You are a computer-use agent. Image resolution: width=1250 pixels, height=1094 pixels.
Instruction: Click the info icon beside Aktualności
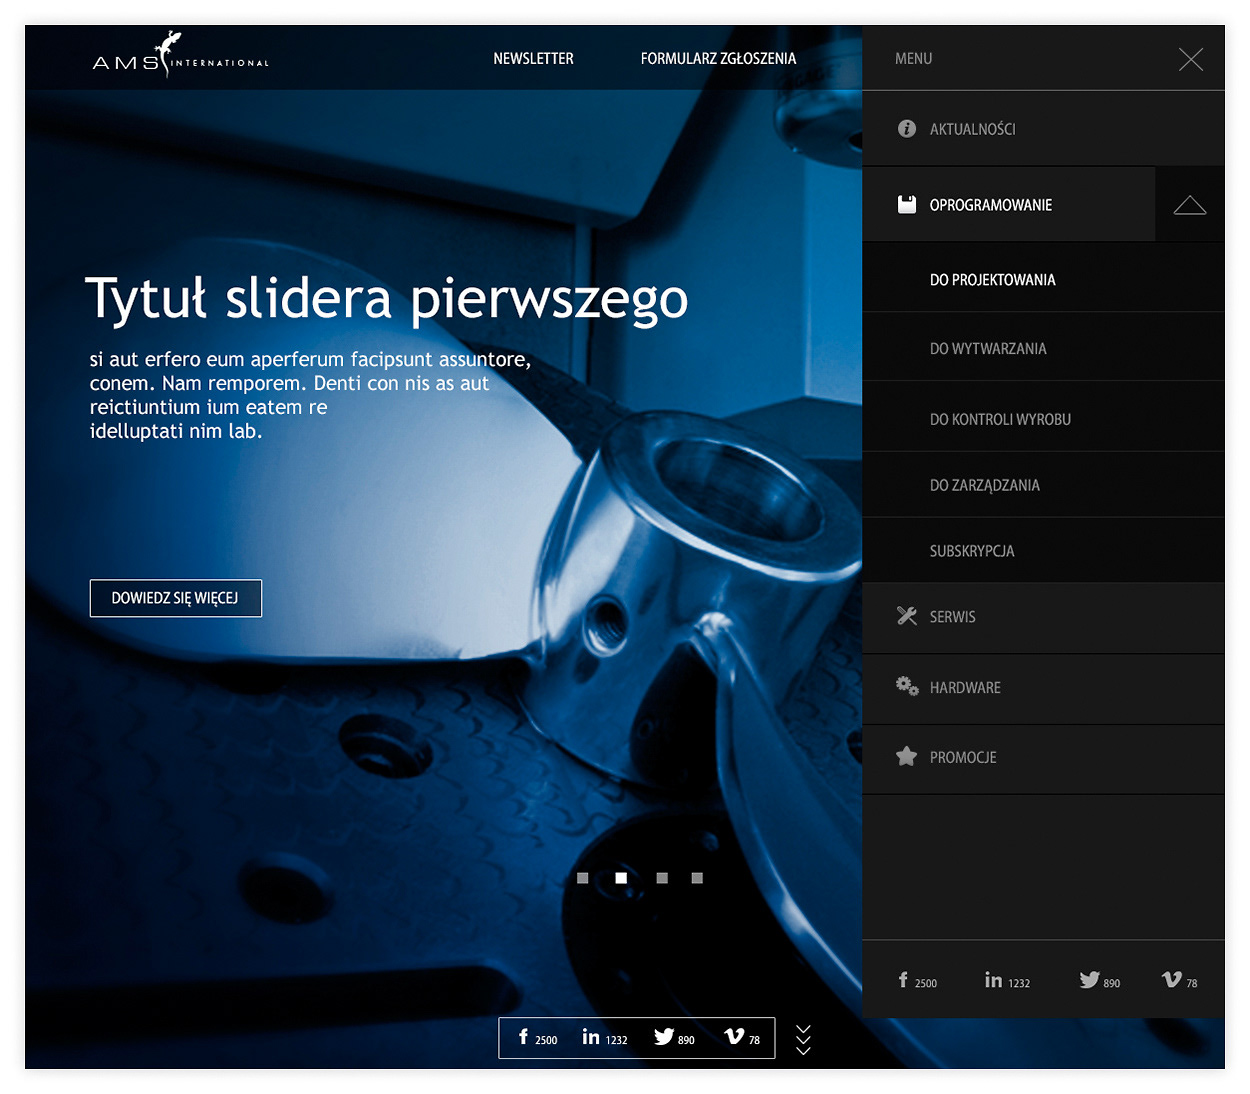(907, 129)
